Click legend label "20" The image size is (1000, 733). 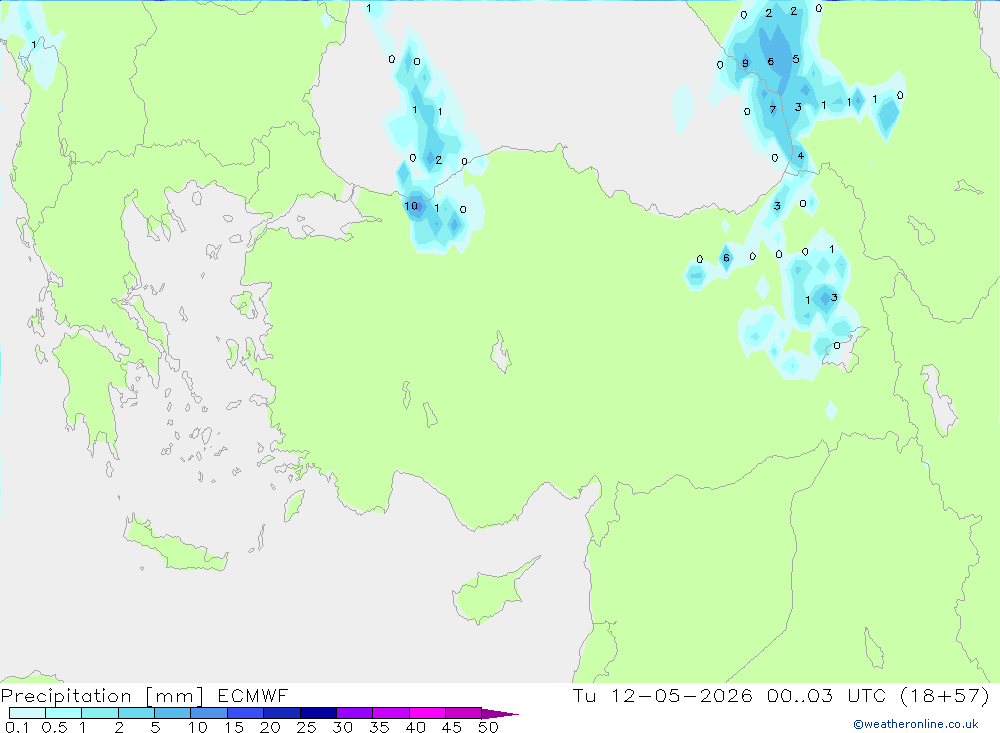click(270, 727)
